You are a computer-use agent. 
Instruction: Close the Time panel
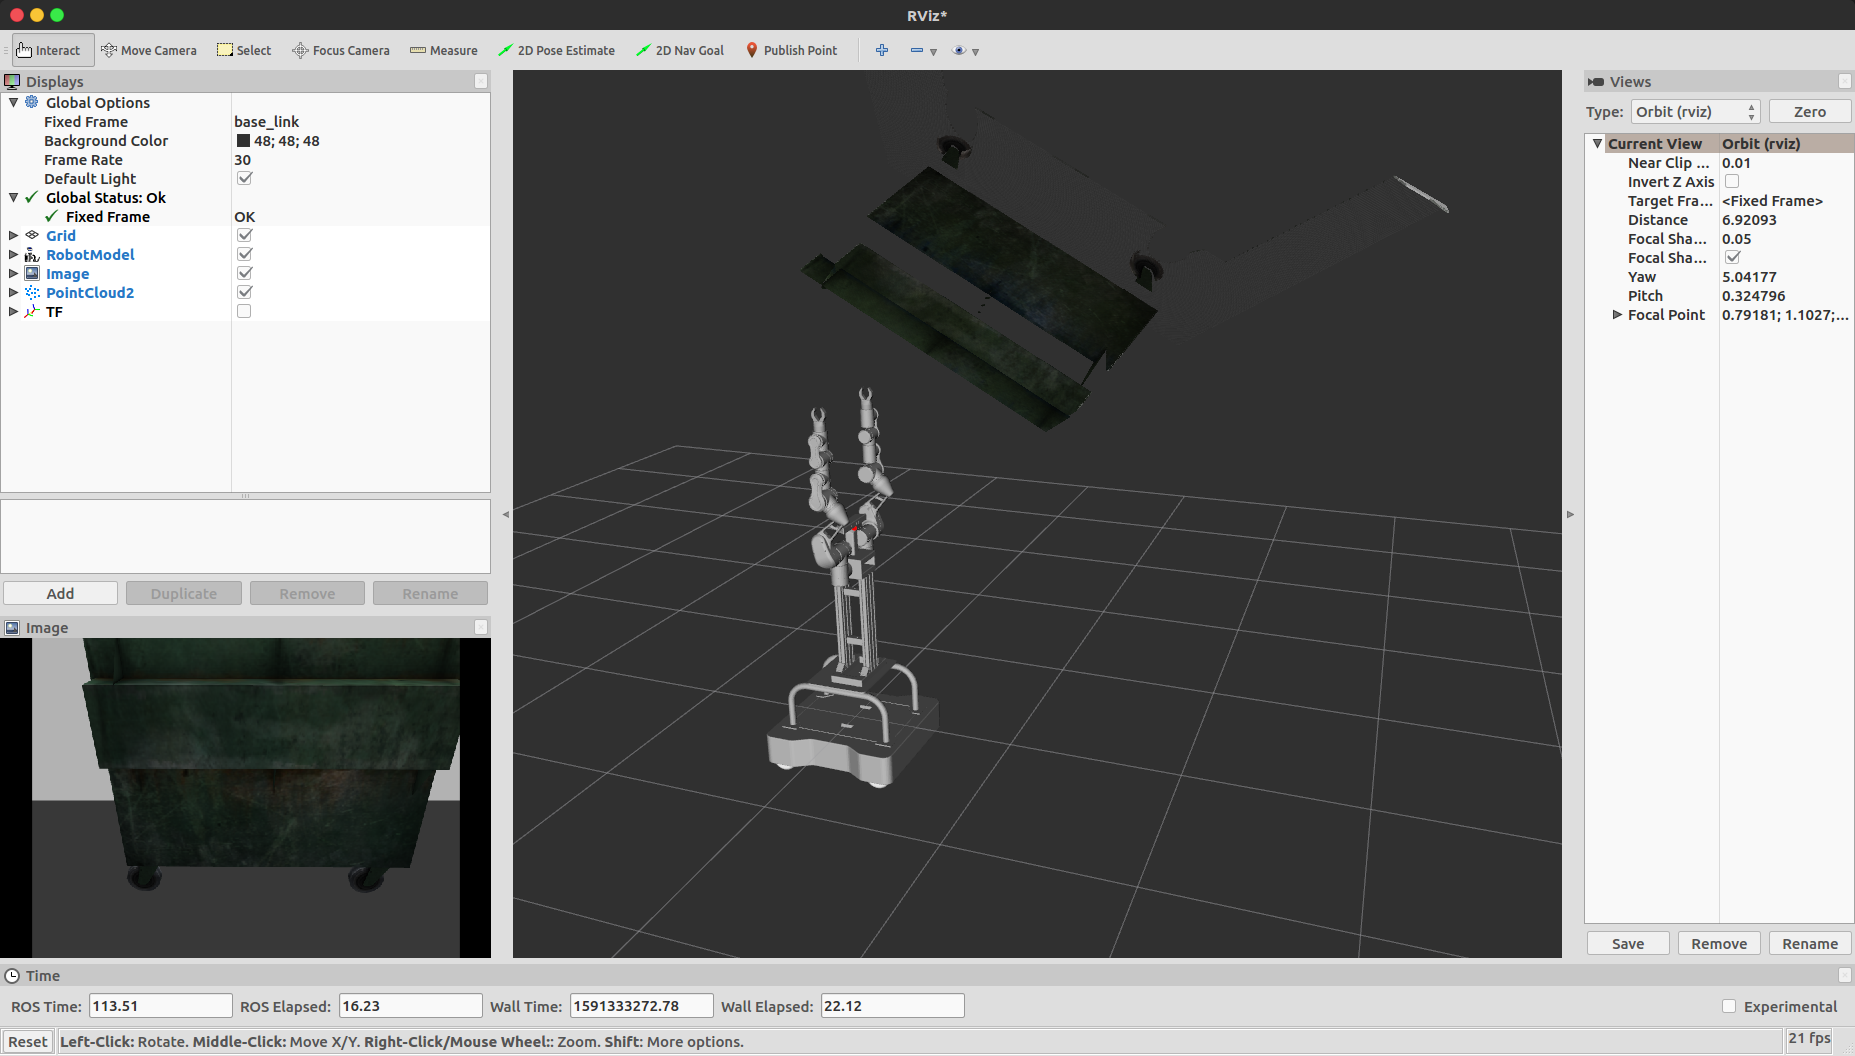point(1845,975)
